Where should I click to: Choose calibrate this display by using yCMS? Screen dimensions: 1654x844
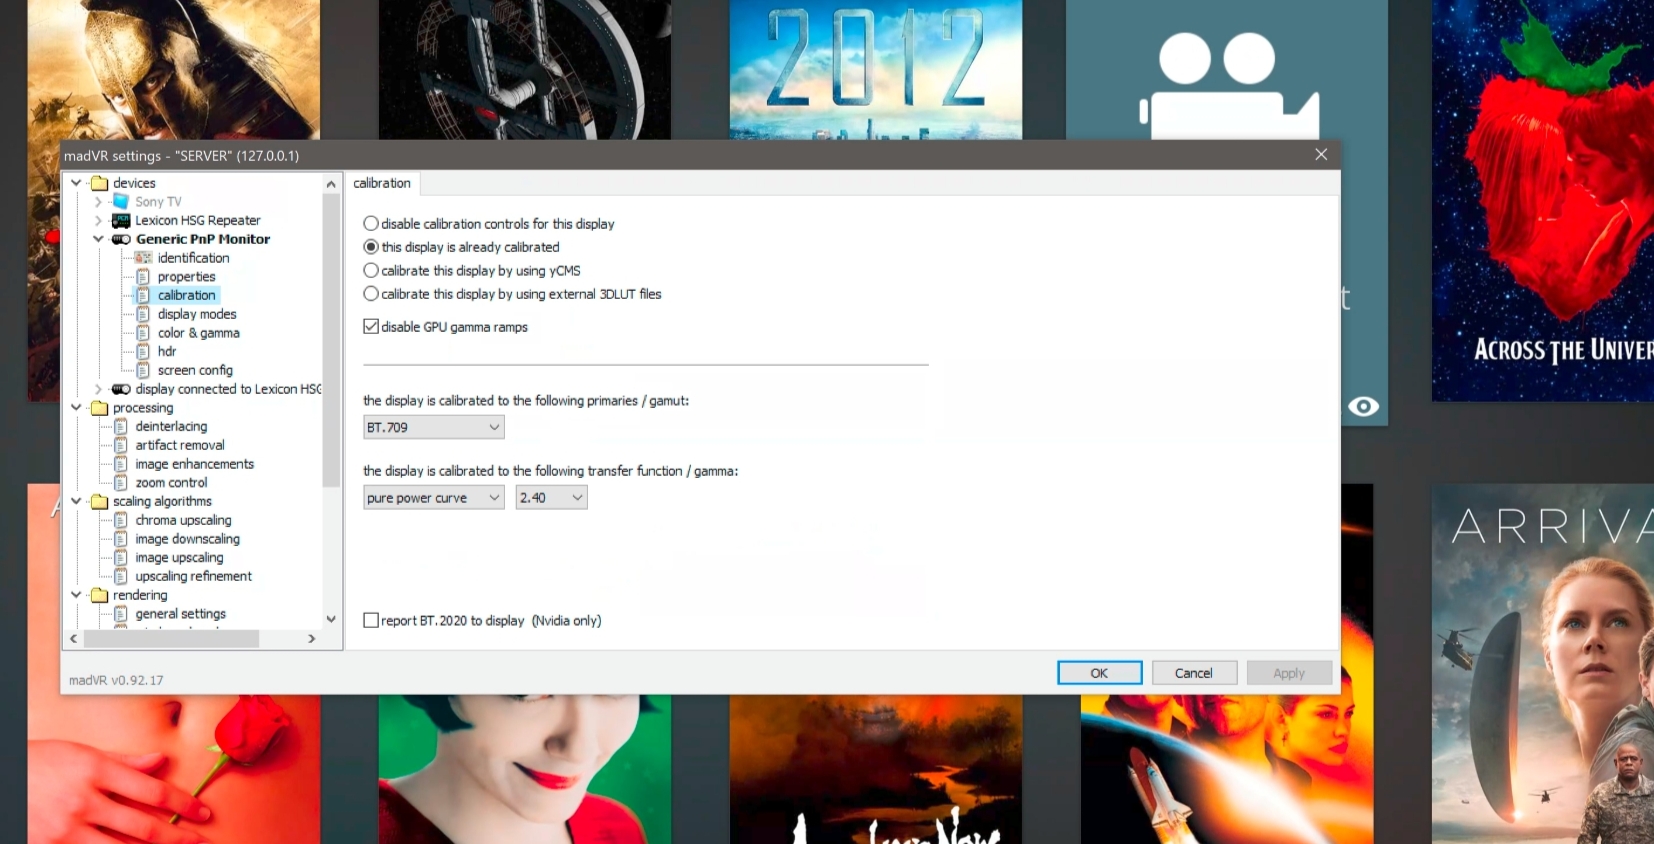(x=371, y=271)
